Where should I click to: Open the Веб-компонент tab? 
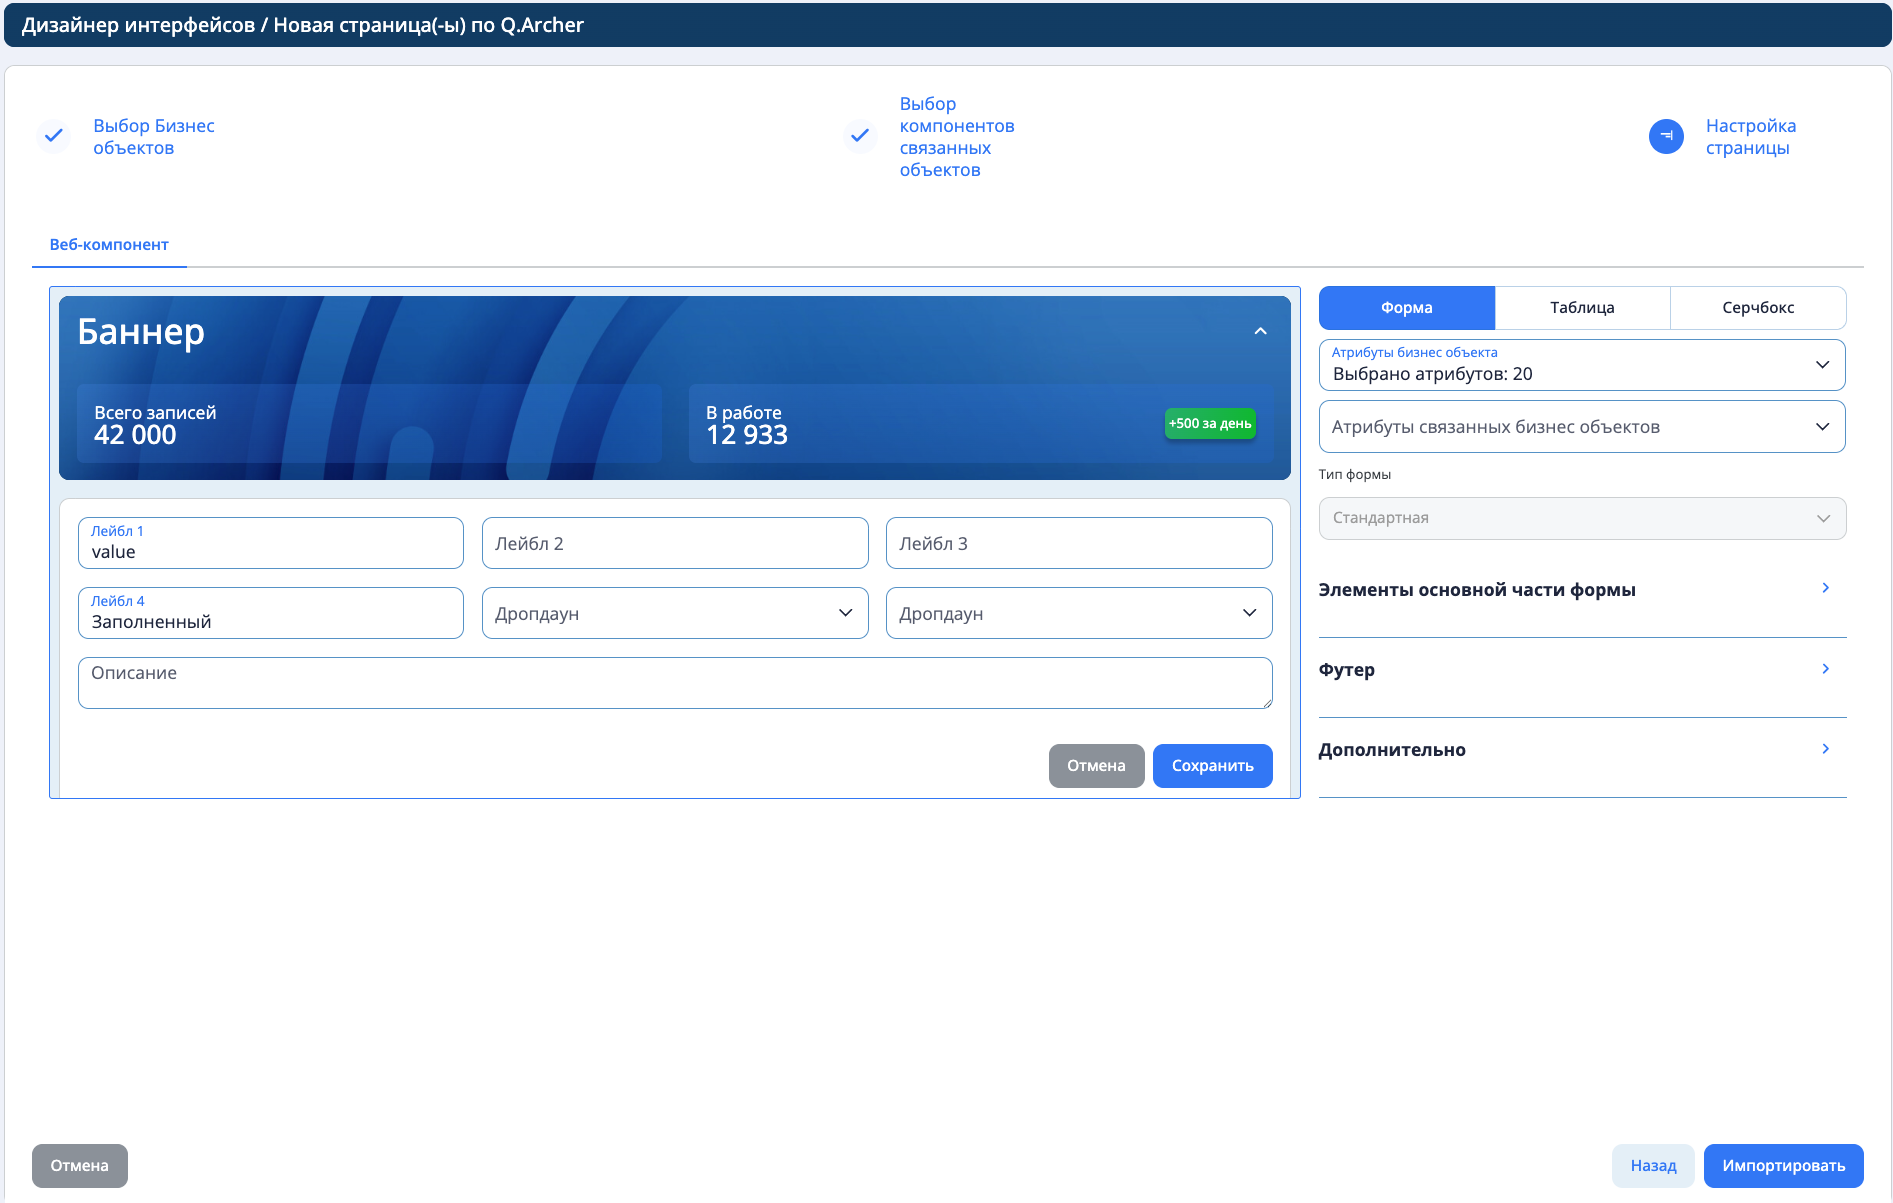pyautogui.click(x=109, y=245)
